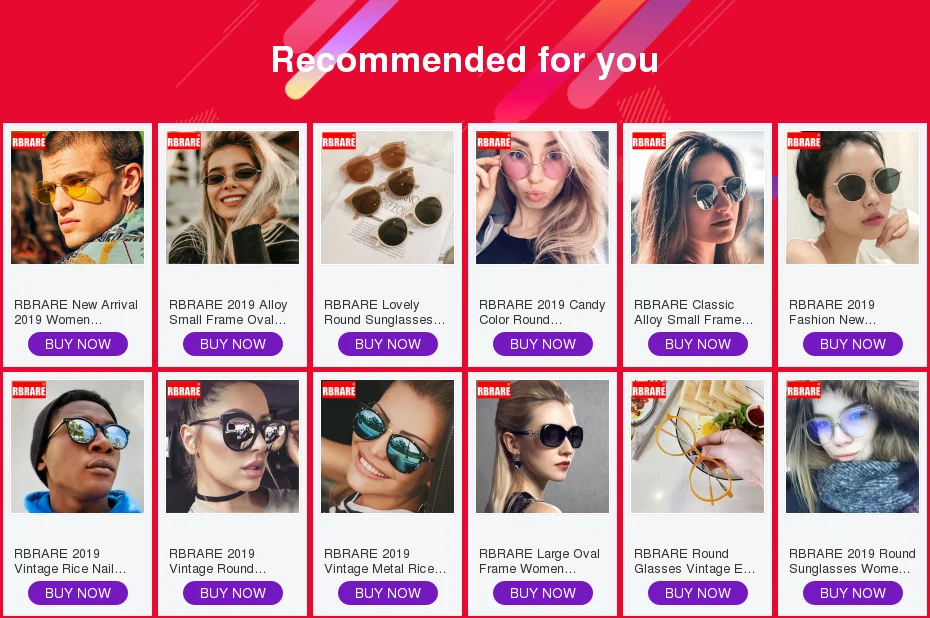Click BUY NOW for 2019 Candy Color Round

pos(543,344)
